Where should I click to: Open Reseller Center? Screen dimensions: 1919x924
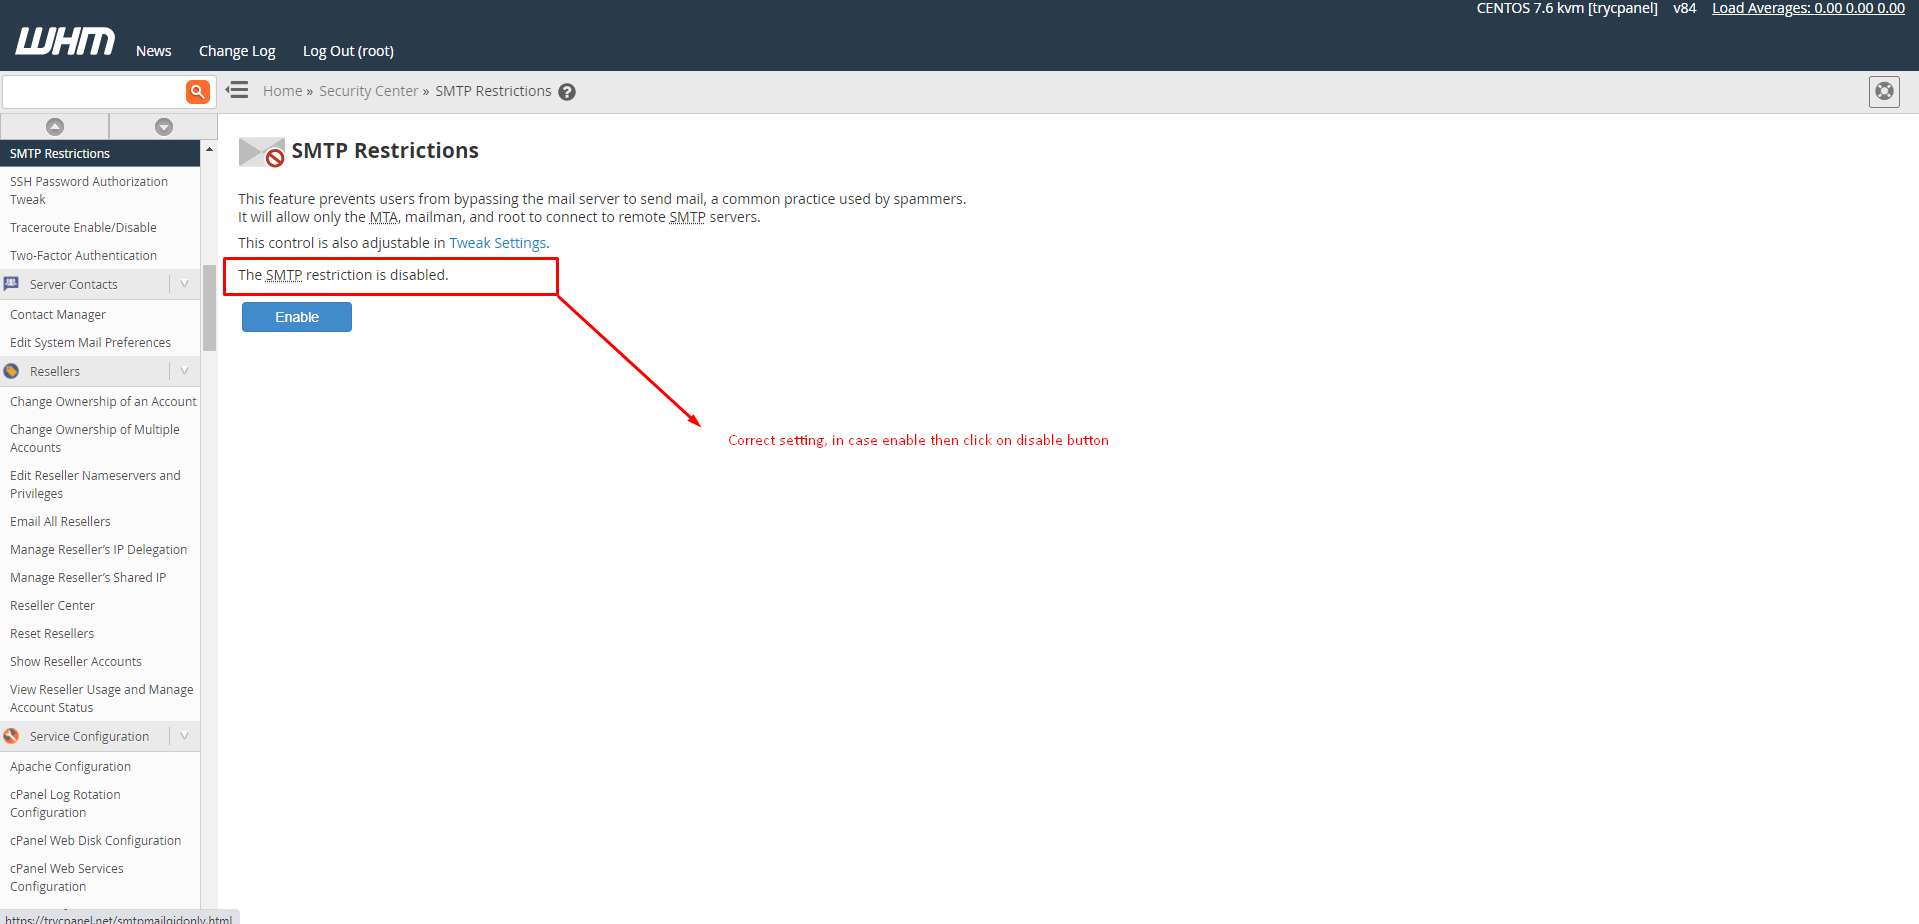52,606
